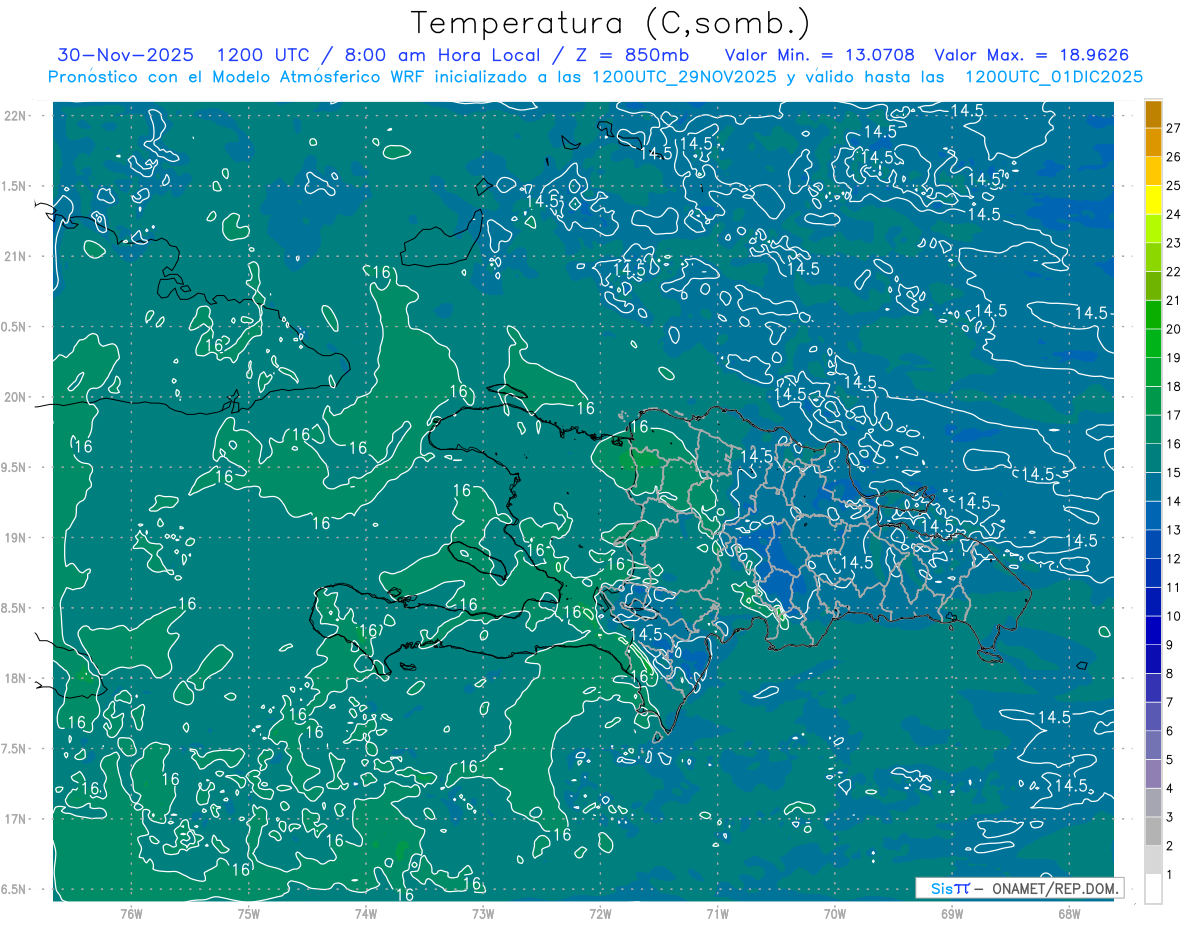This screenshot has width=1200, height=927.
Task: Click the "ONAMET/REP.DOM." credit text
Action: coord(1053,888)
